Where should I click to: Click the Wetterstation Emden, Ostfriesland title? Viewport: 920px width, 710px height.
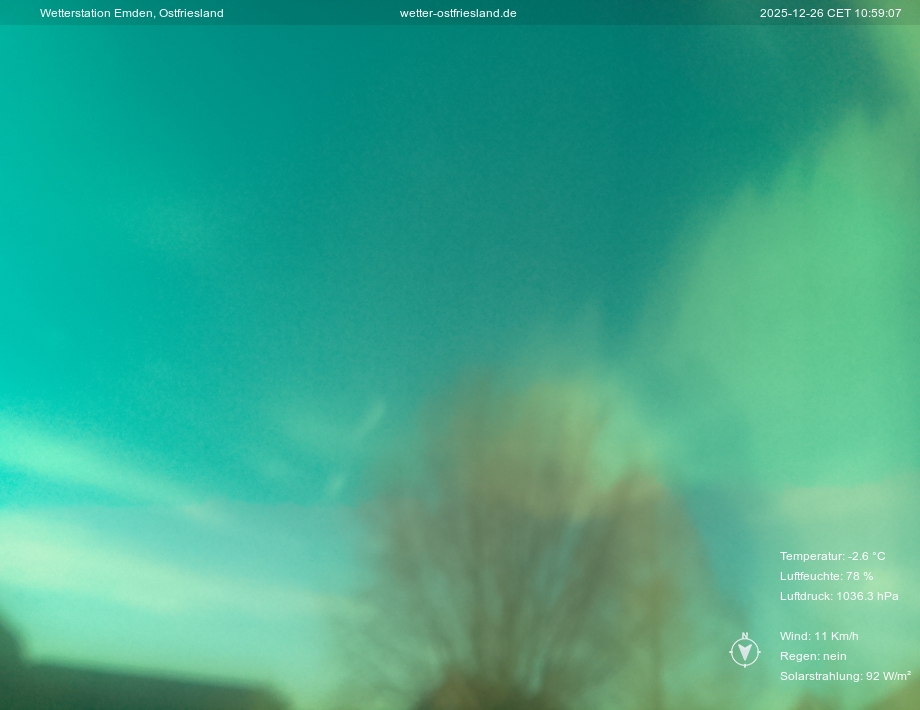(x=131, y=13)
